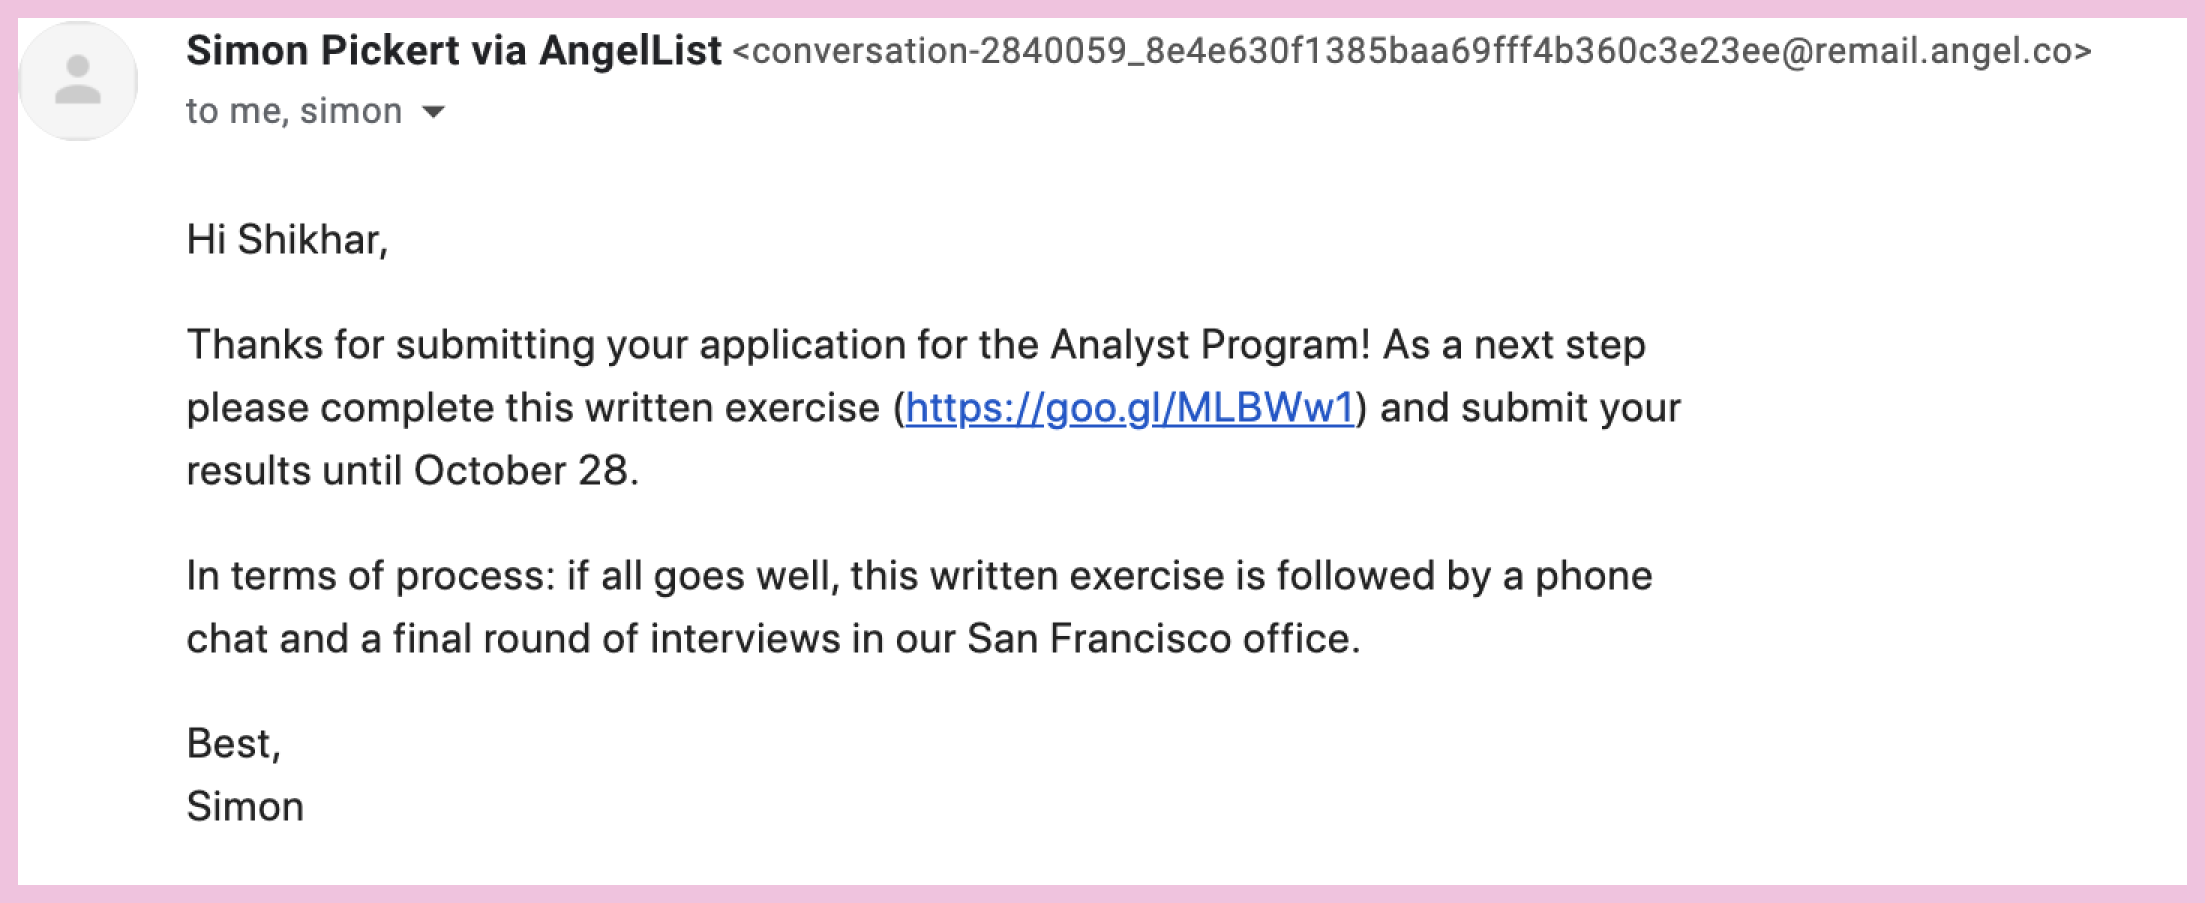
Task: Click the sender's profile avatar icon
Action: [78, 81]
